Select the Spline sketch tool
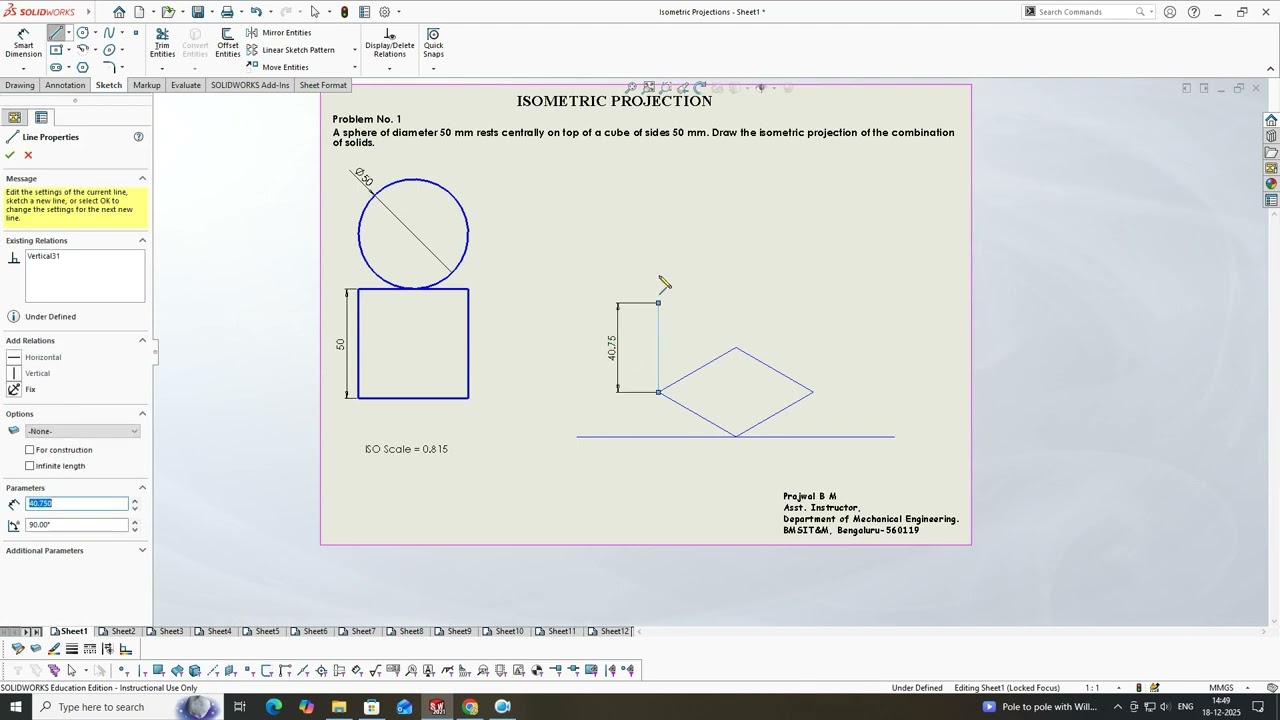 [109, 33]
